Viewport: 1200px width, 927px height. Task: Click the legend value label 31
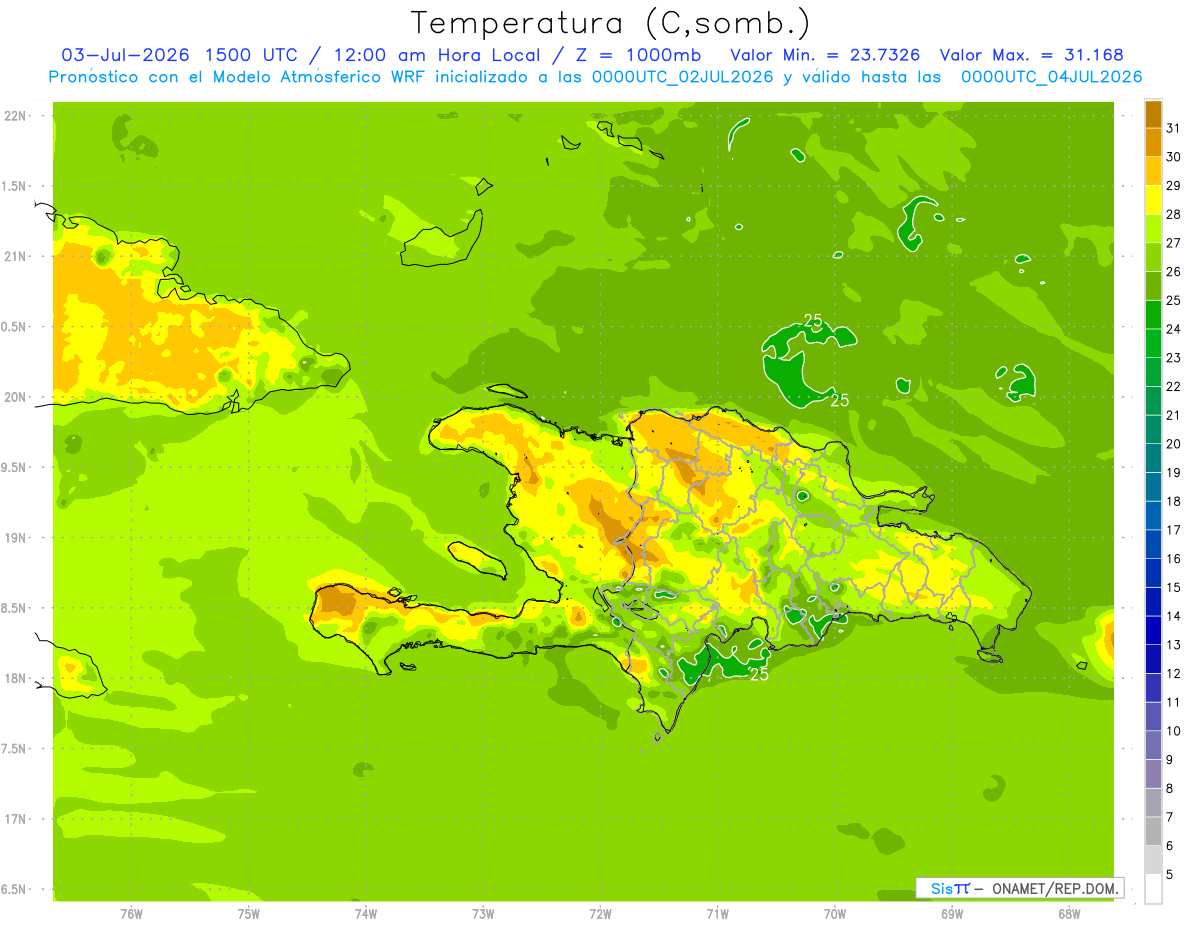[1173, 128]
